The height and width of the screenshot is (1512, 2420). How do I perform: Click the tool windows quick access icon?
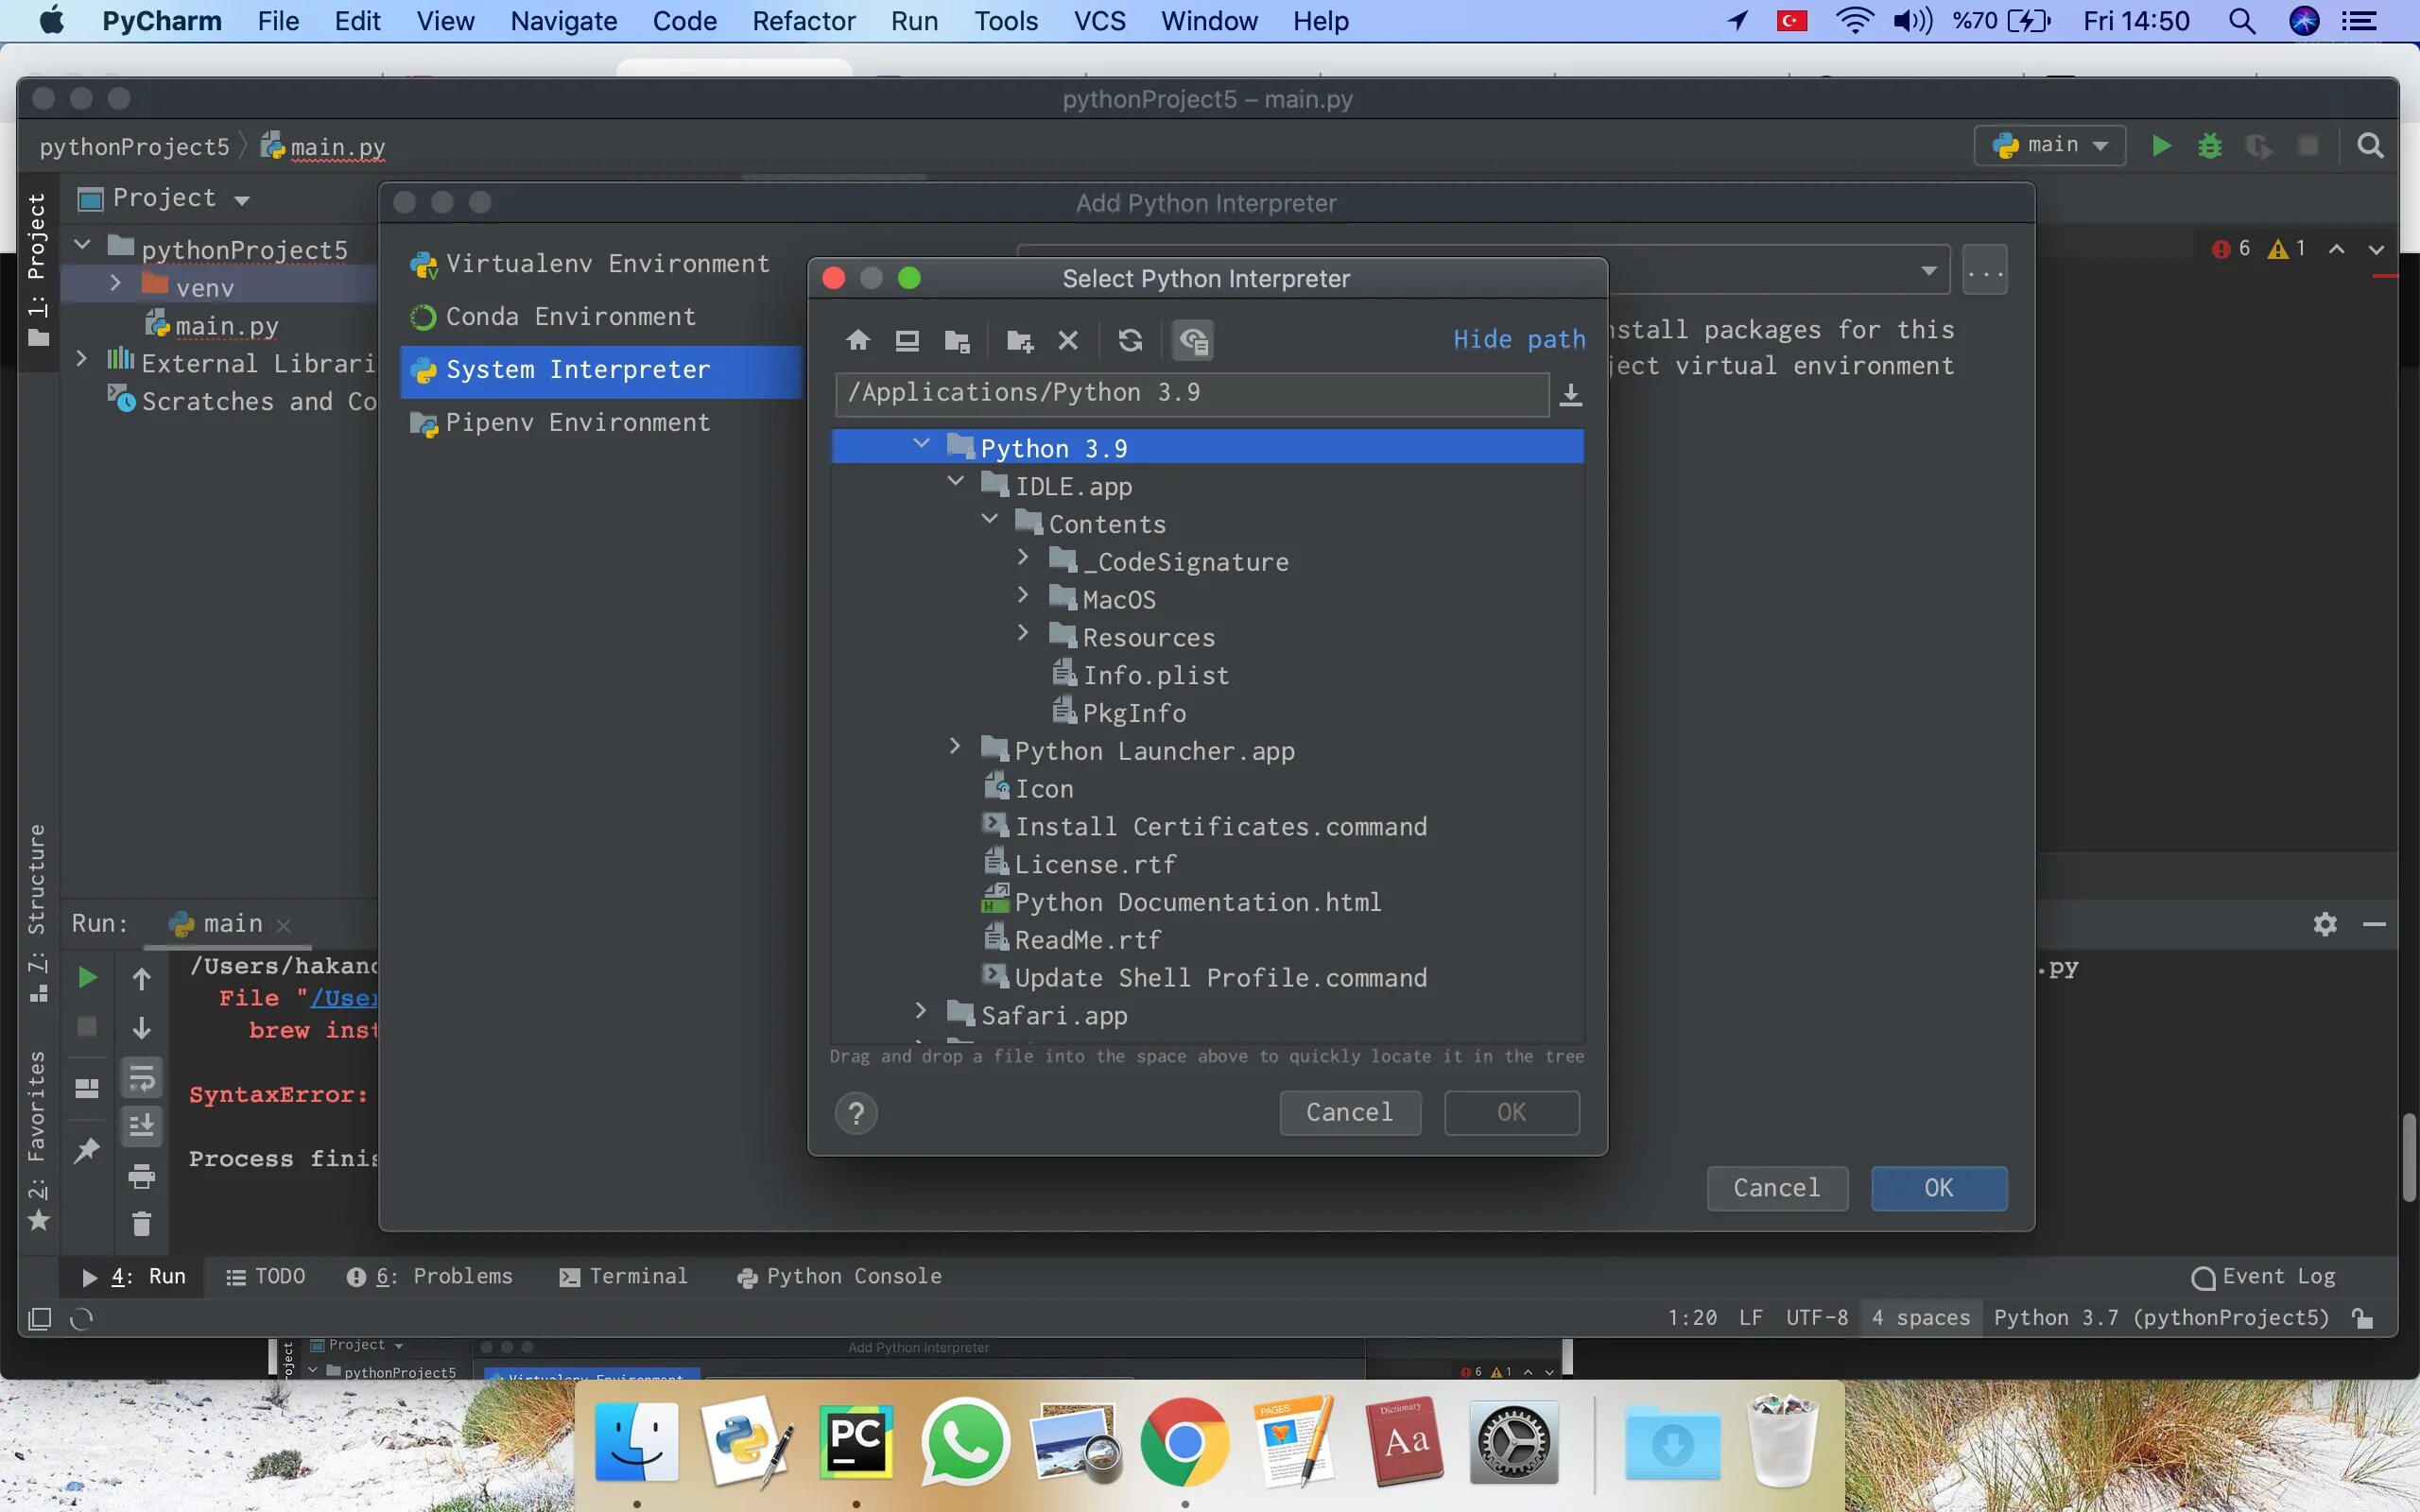39,1319
